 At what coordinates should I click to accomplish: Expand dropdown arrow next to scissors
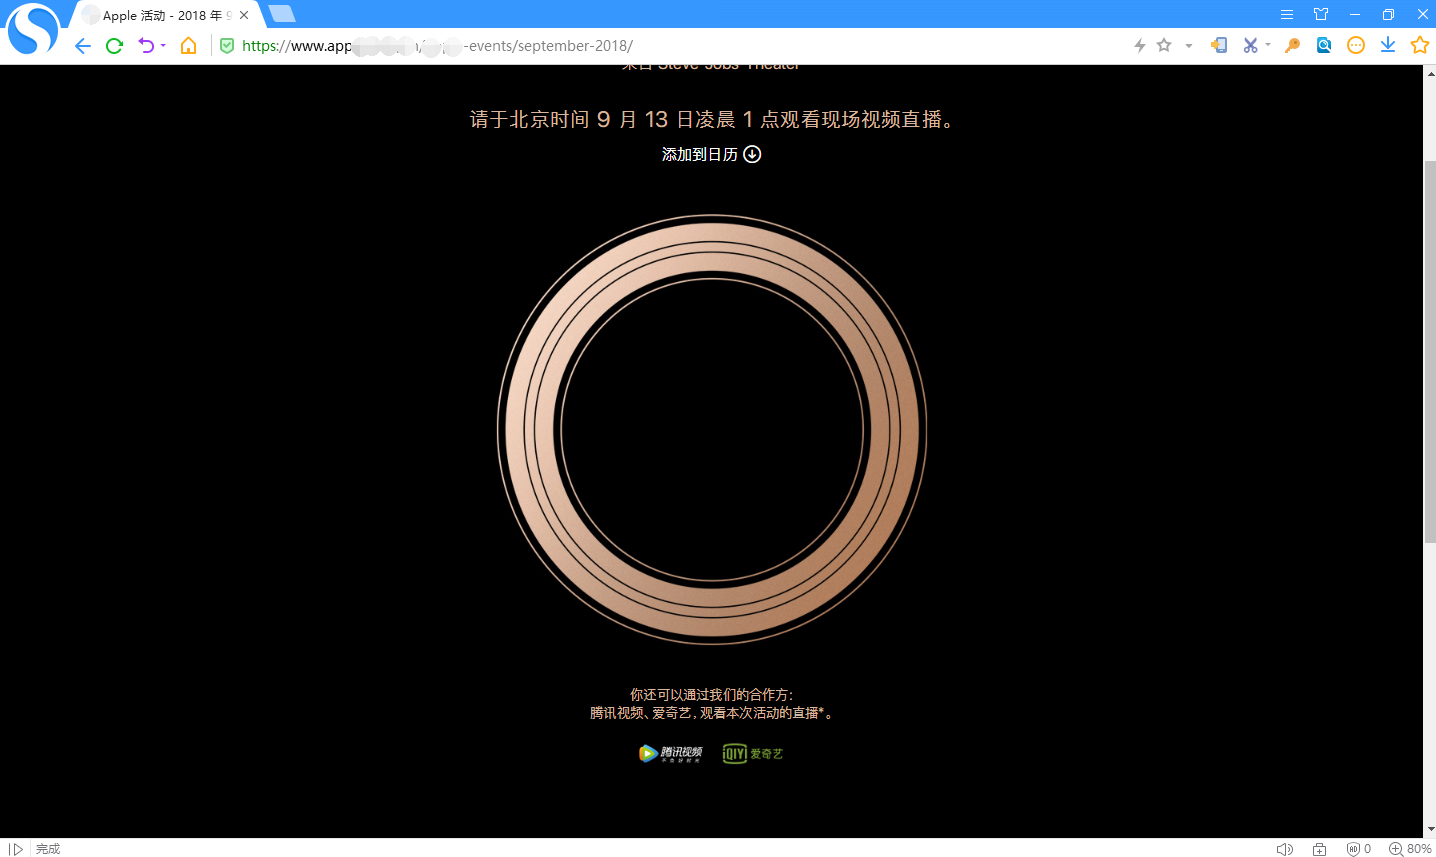tap(1268, 45)
